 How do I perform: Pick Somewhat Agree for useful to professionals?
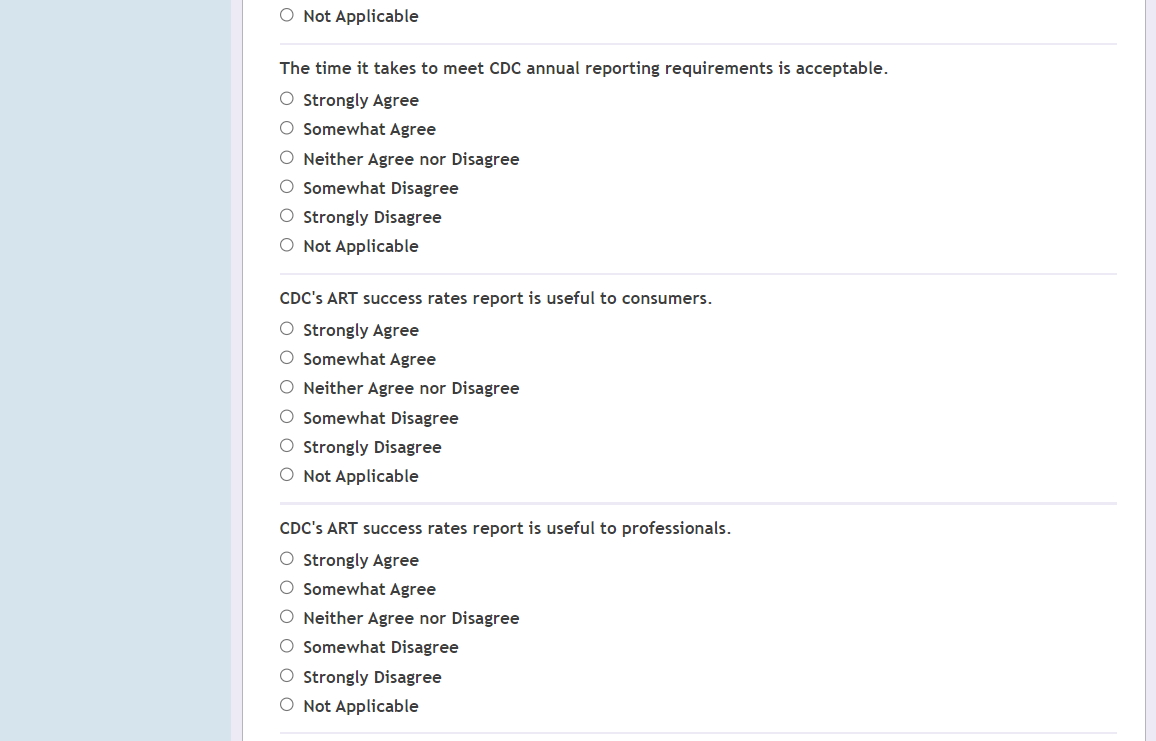pyautogui.click(x=287, y=588)
